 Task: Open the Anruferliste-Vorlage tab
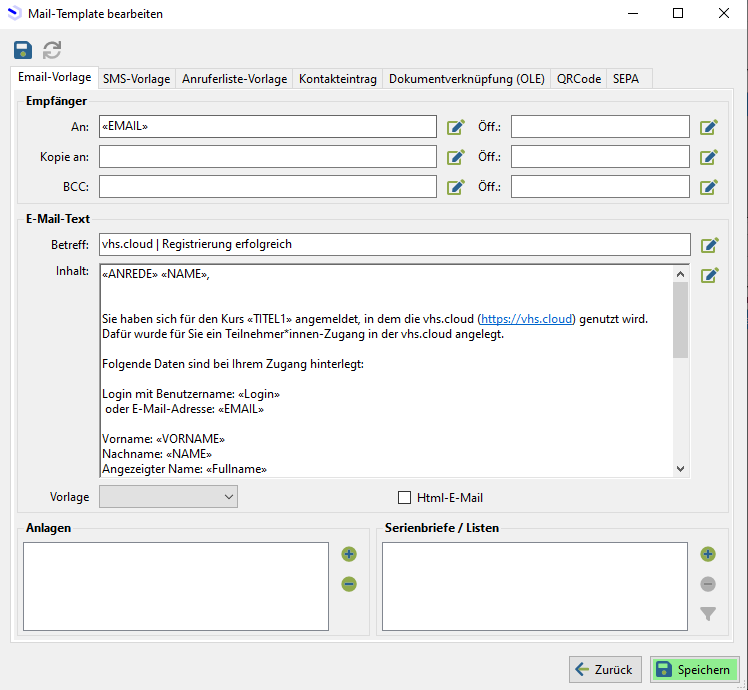234,79
